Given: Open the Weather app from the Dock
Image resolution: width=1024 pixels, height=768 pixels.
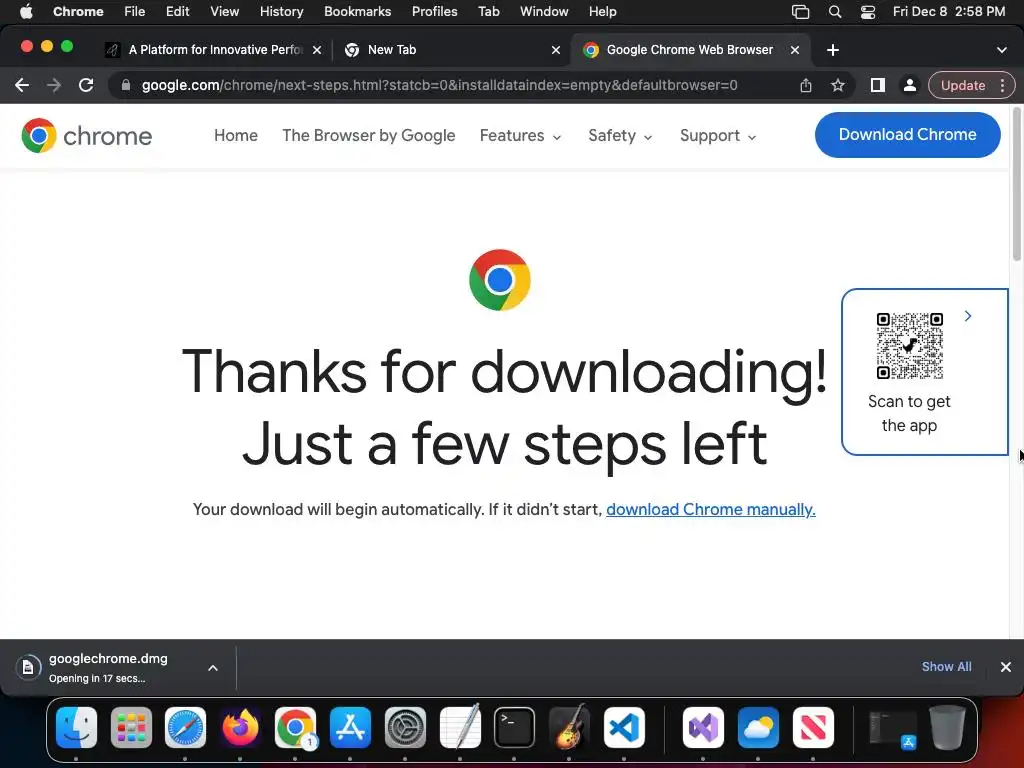Looking at the screenshot, I should (758, 727).
